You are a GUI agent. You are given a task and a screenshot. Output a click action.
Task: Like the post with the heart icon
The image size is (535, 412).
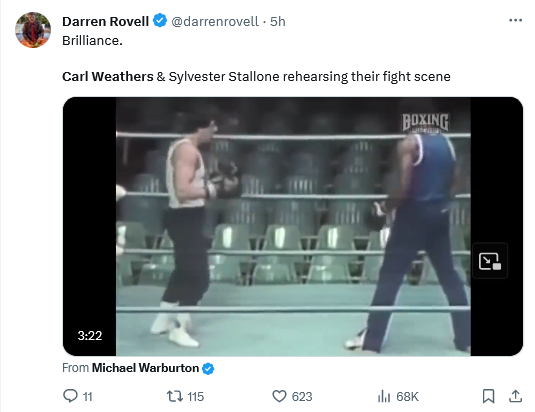pyautogui.click(x=279, y=396)
